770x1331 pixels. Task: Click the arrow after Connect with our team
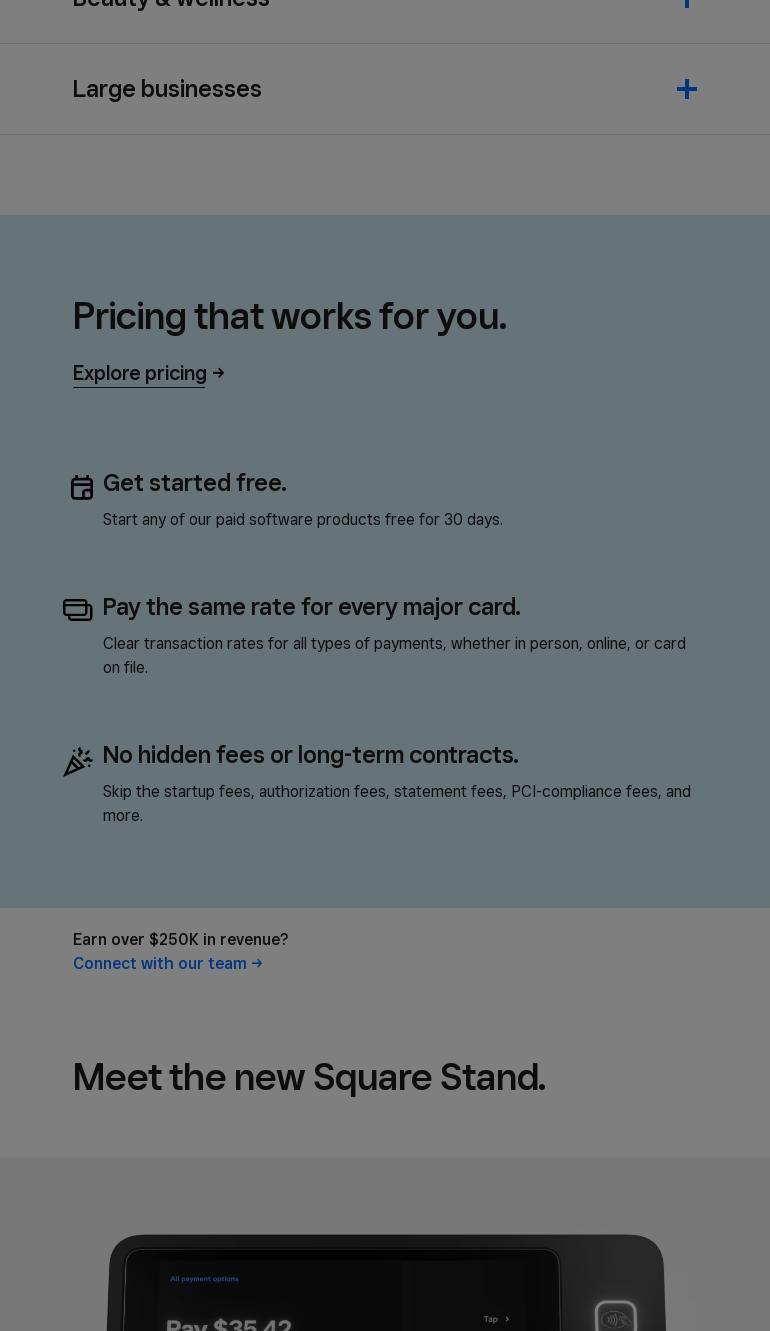[x=257, y=963]
